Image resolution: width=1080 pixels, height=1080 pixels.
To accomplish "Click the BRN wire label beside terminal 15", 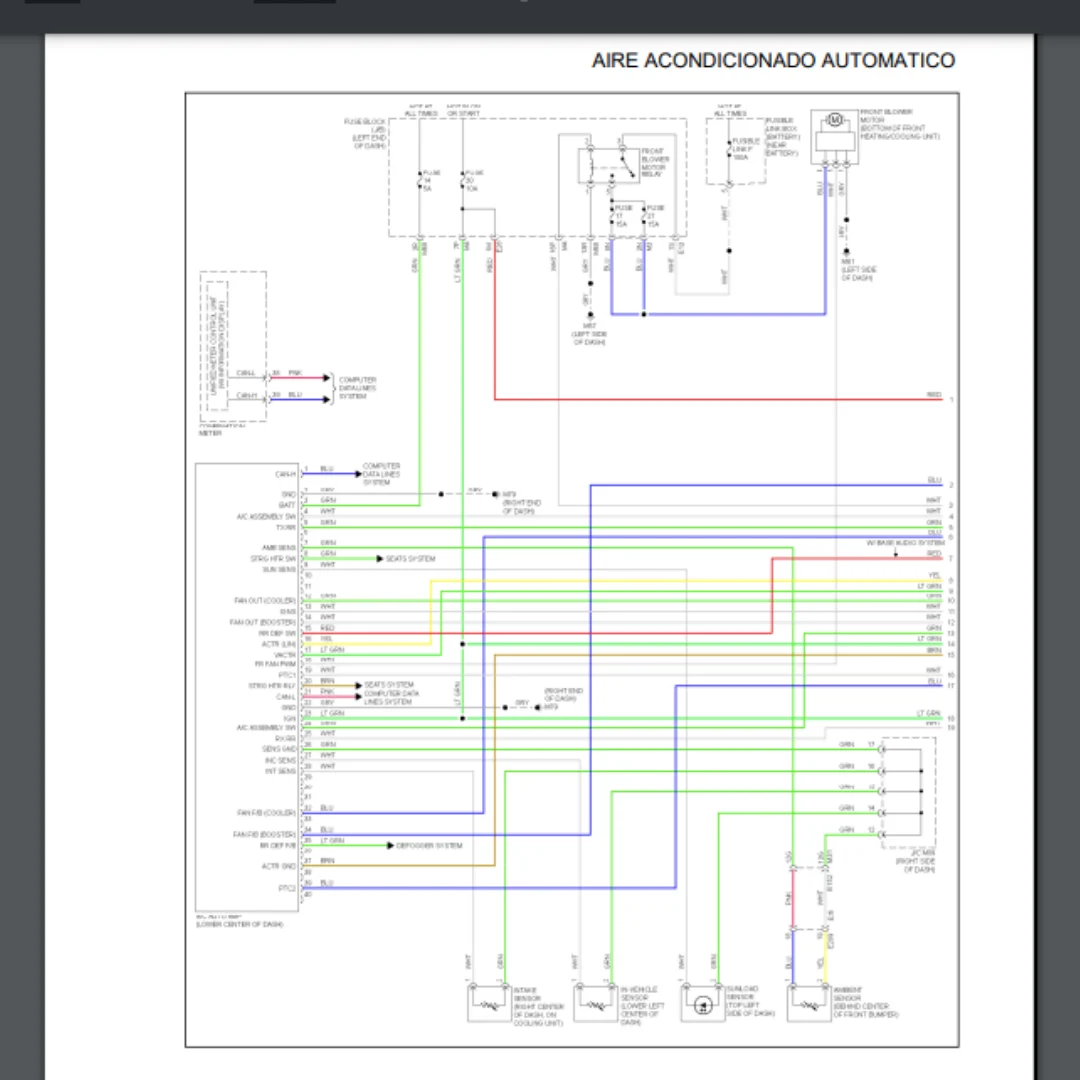I will pos(934,650).
